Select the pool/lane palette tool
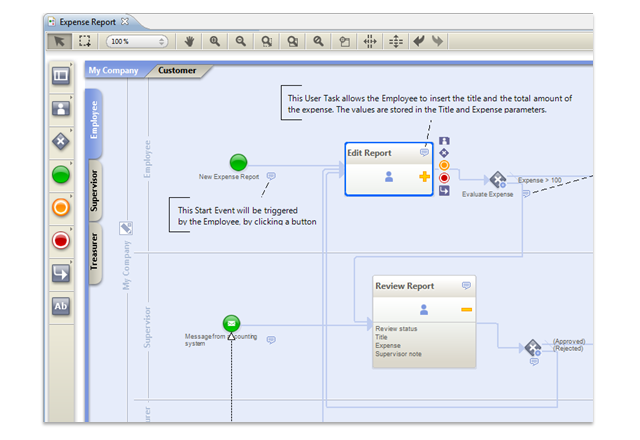Screen dimensions: 640x440 (61, 76)
